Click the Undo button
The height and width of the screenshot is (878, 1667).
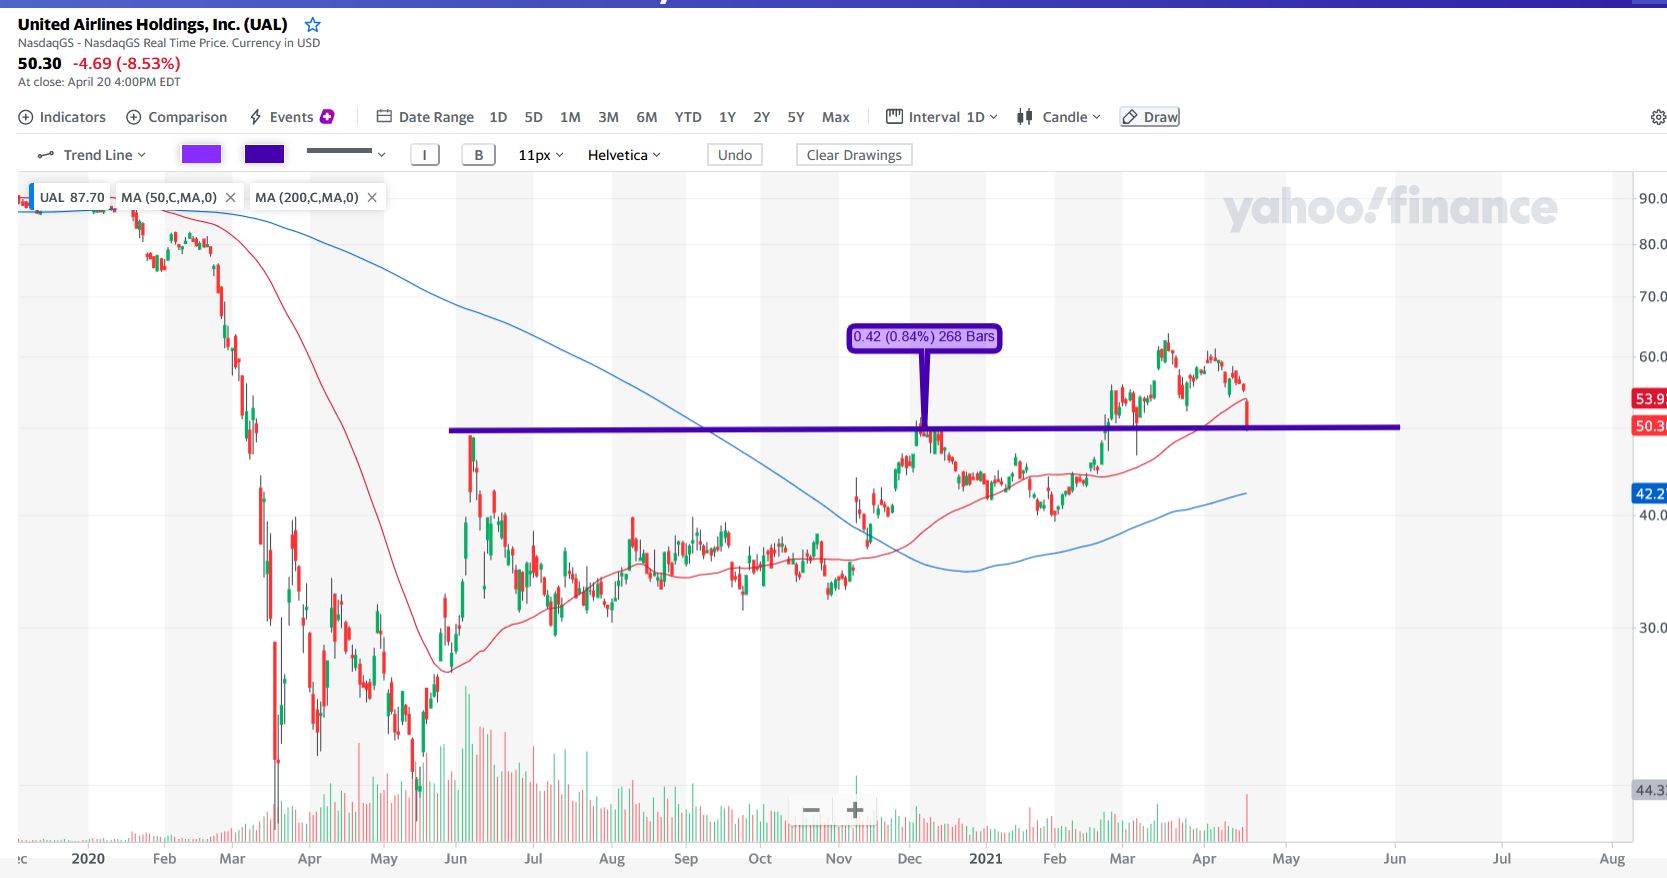(x=735, y=155)
